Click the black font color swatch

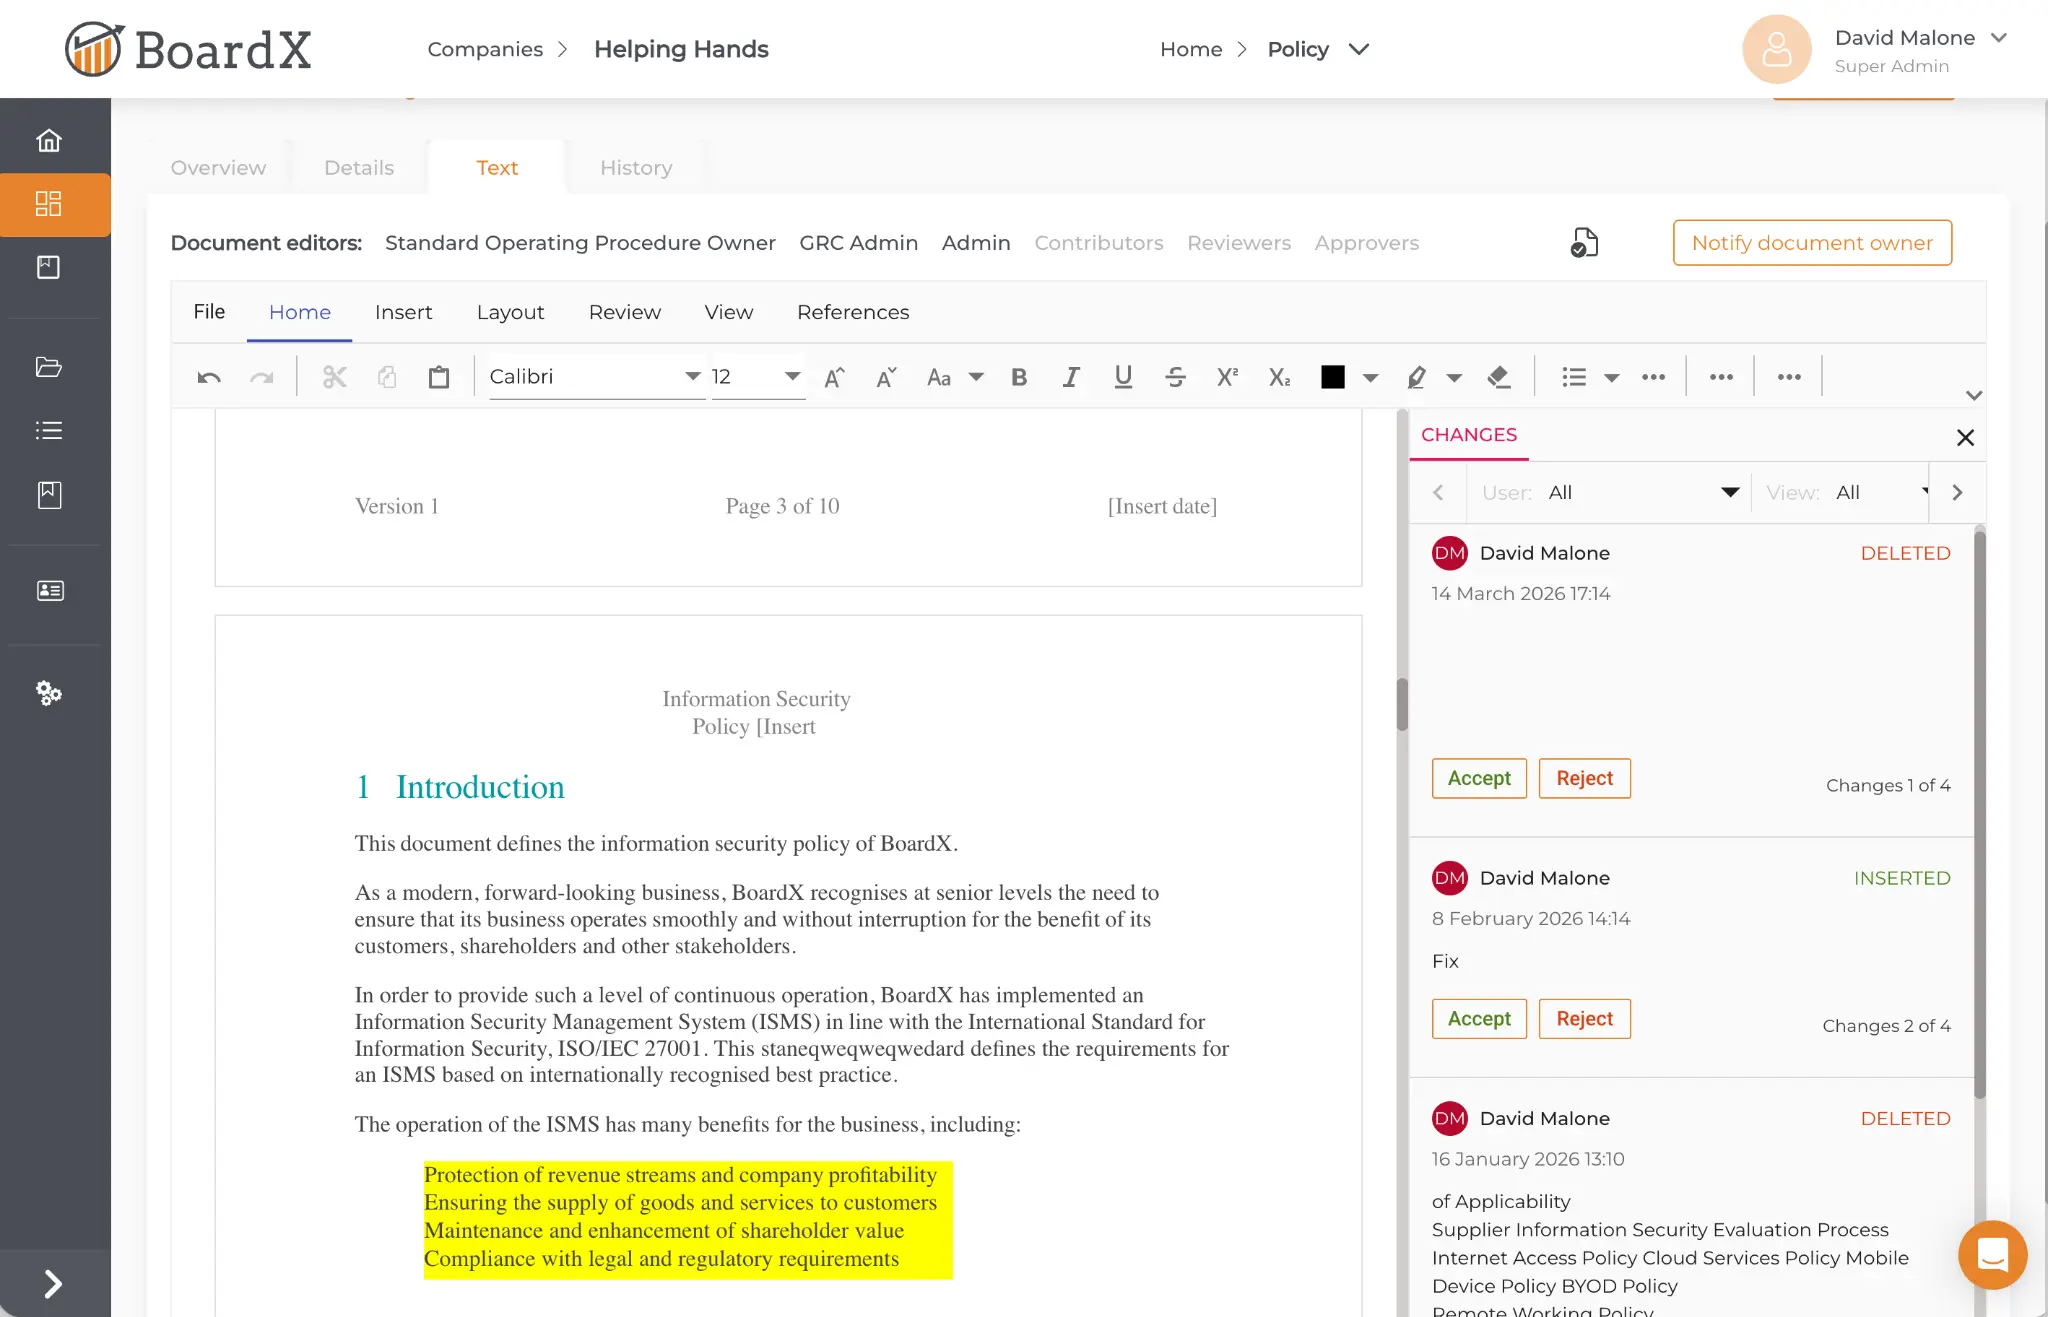[x=1332, y=377]
